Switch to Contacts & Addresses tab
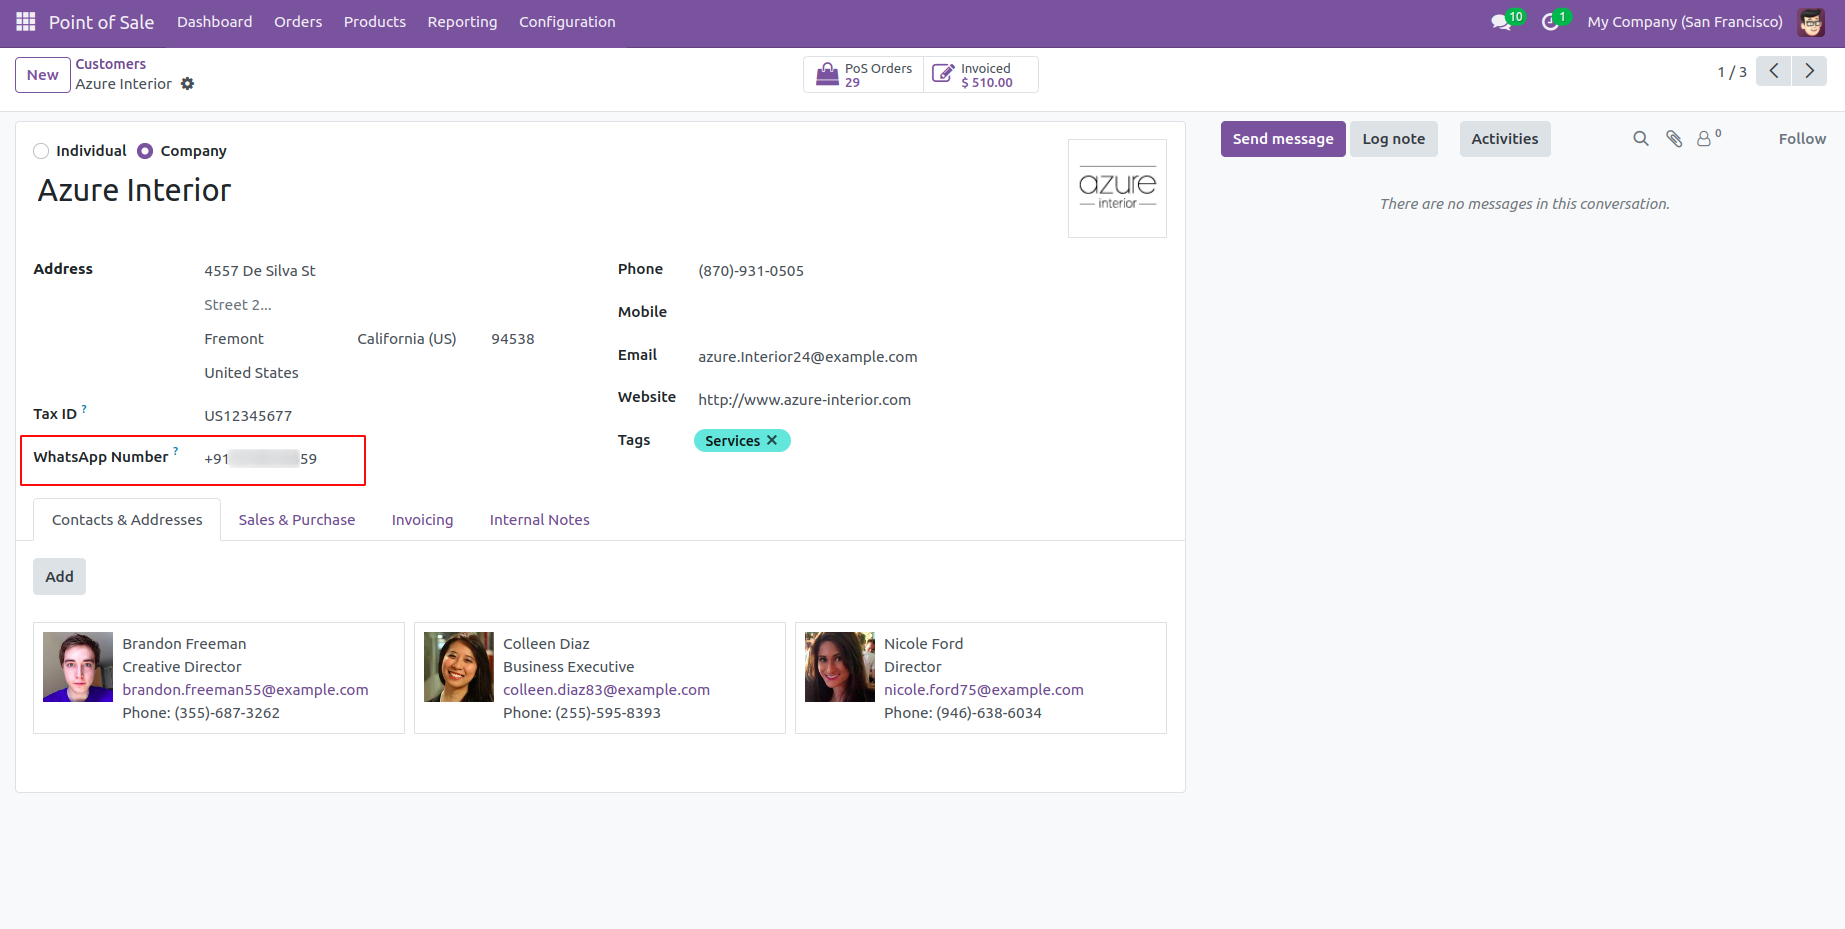Screen dimensions: 1845x929 [127, 520]
